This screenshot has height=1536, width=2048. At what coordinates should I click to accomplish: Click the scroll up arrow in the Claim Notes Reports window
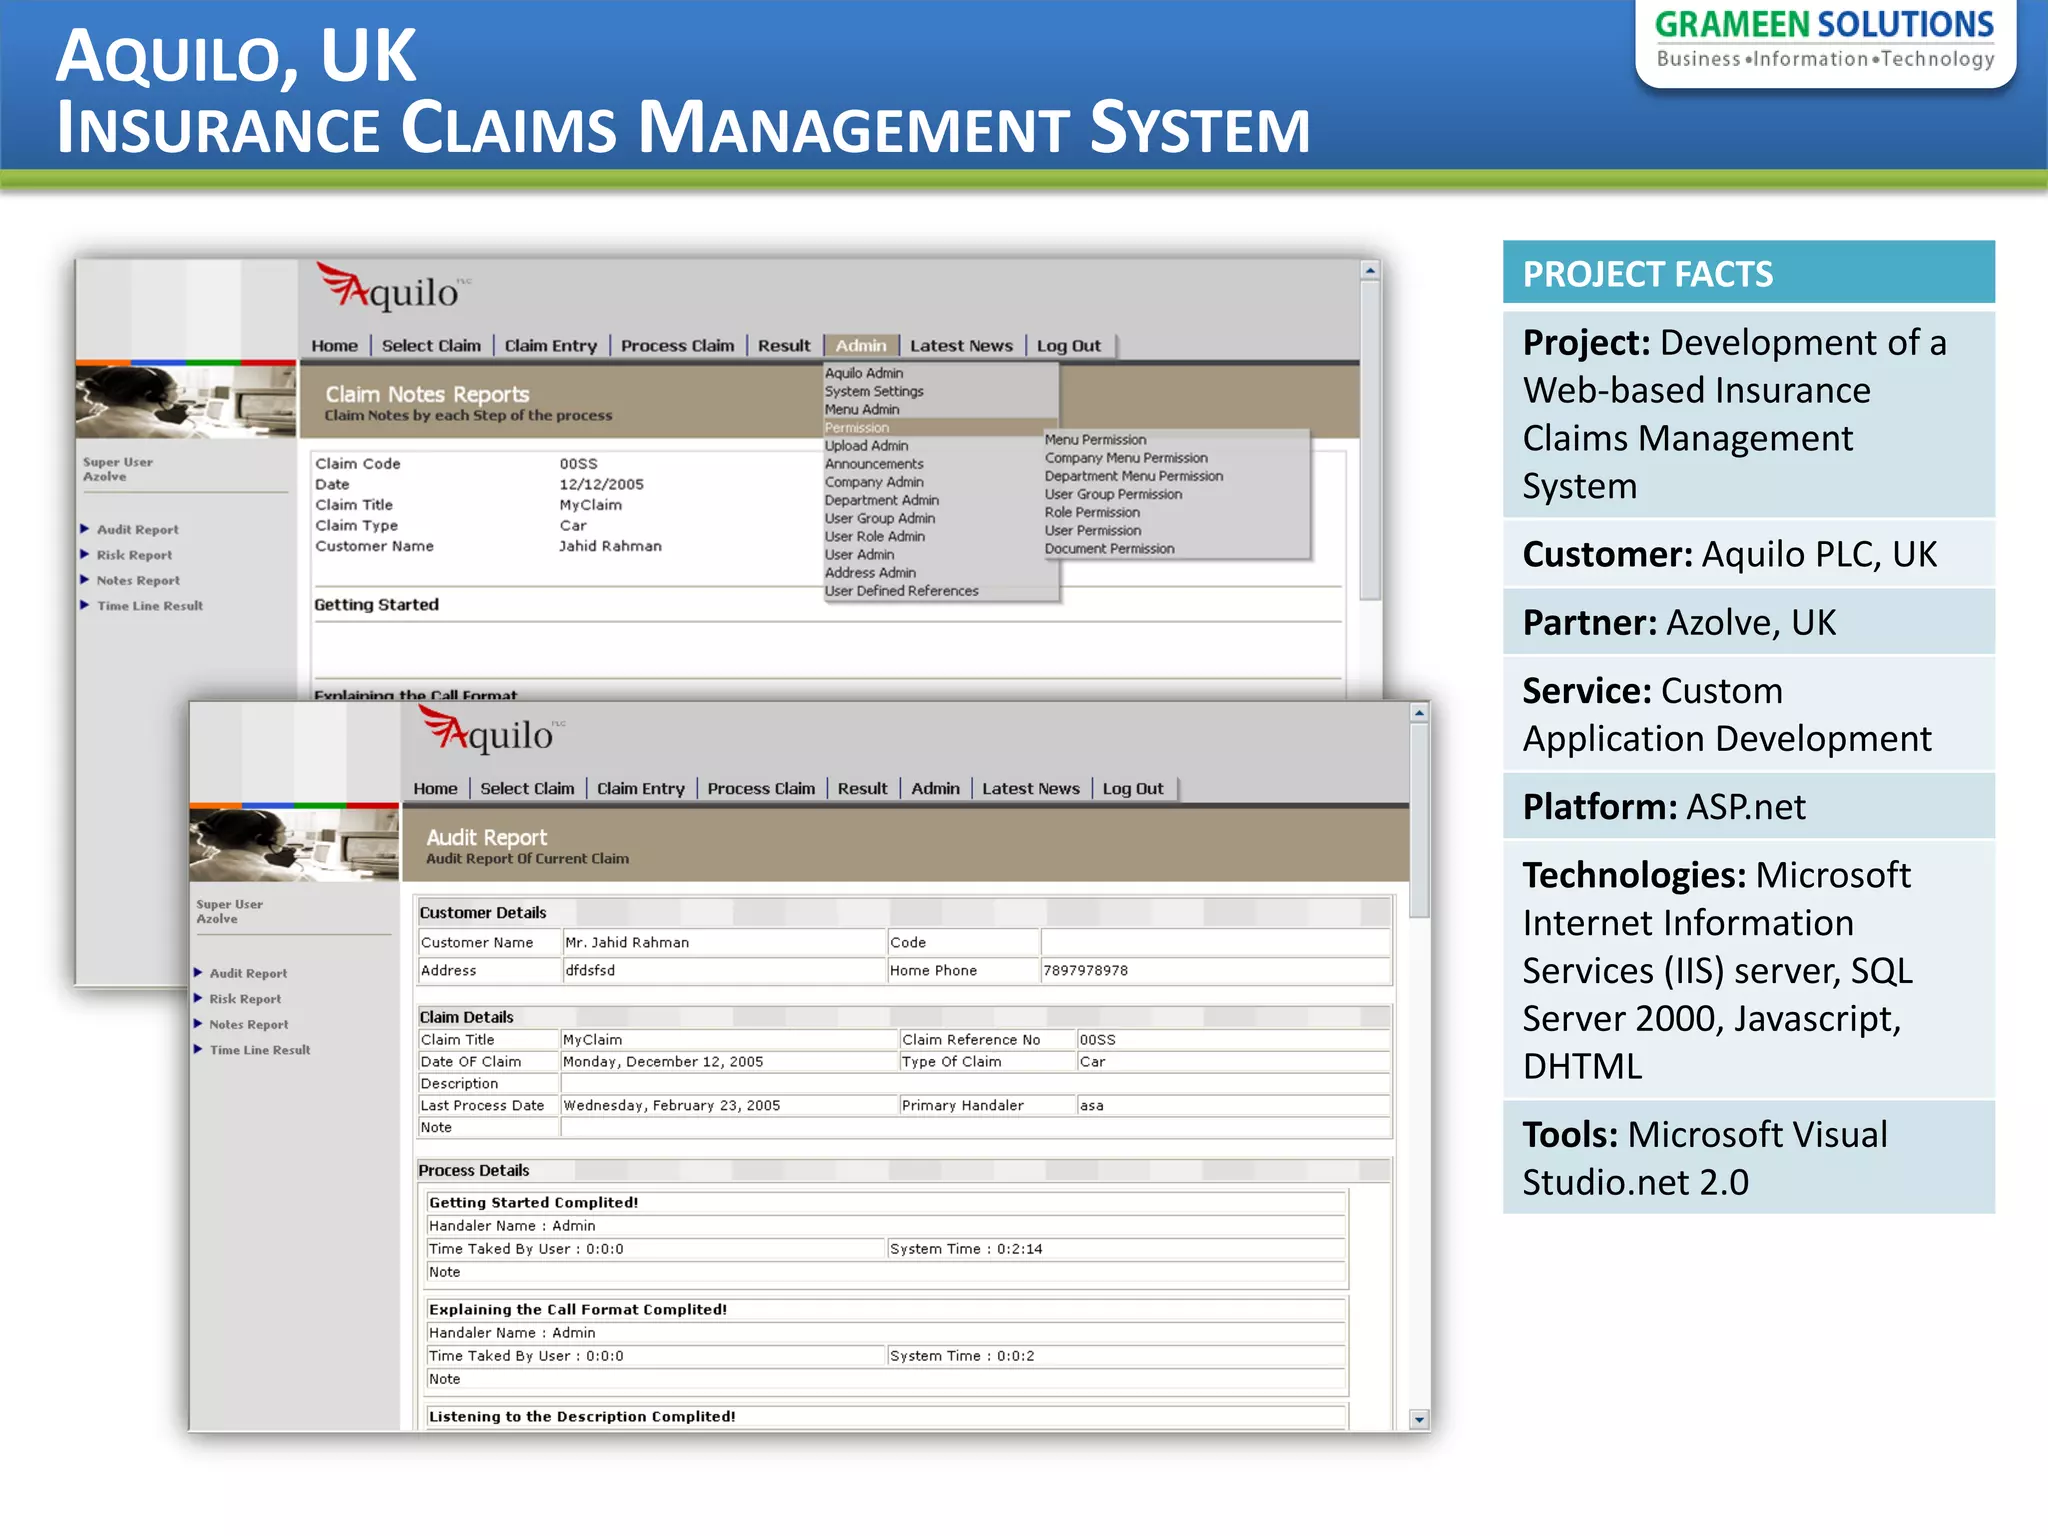[x=1370, y=270]
